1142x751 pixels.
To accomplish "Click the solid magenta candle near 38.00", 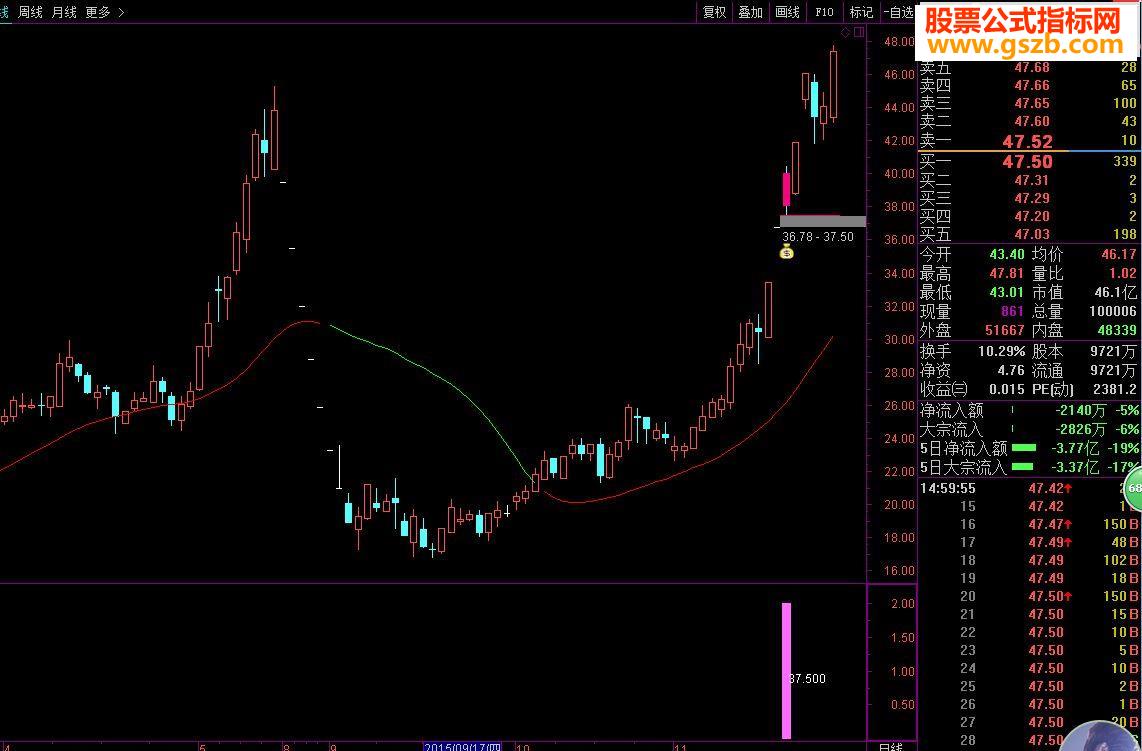I will 787,189.
